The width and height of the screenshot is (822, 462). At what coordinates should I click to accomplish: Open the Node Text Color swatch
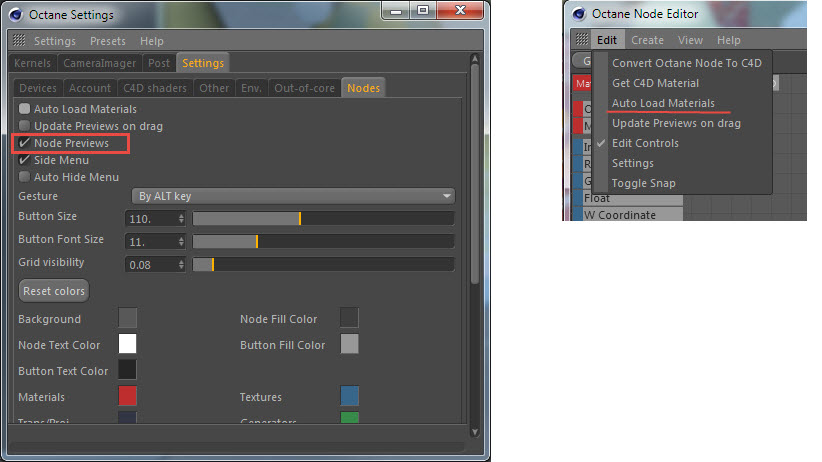point(127,344)
